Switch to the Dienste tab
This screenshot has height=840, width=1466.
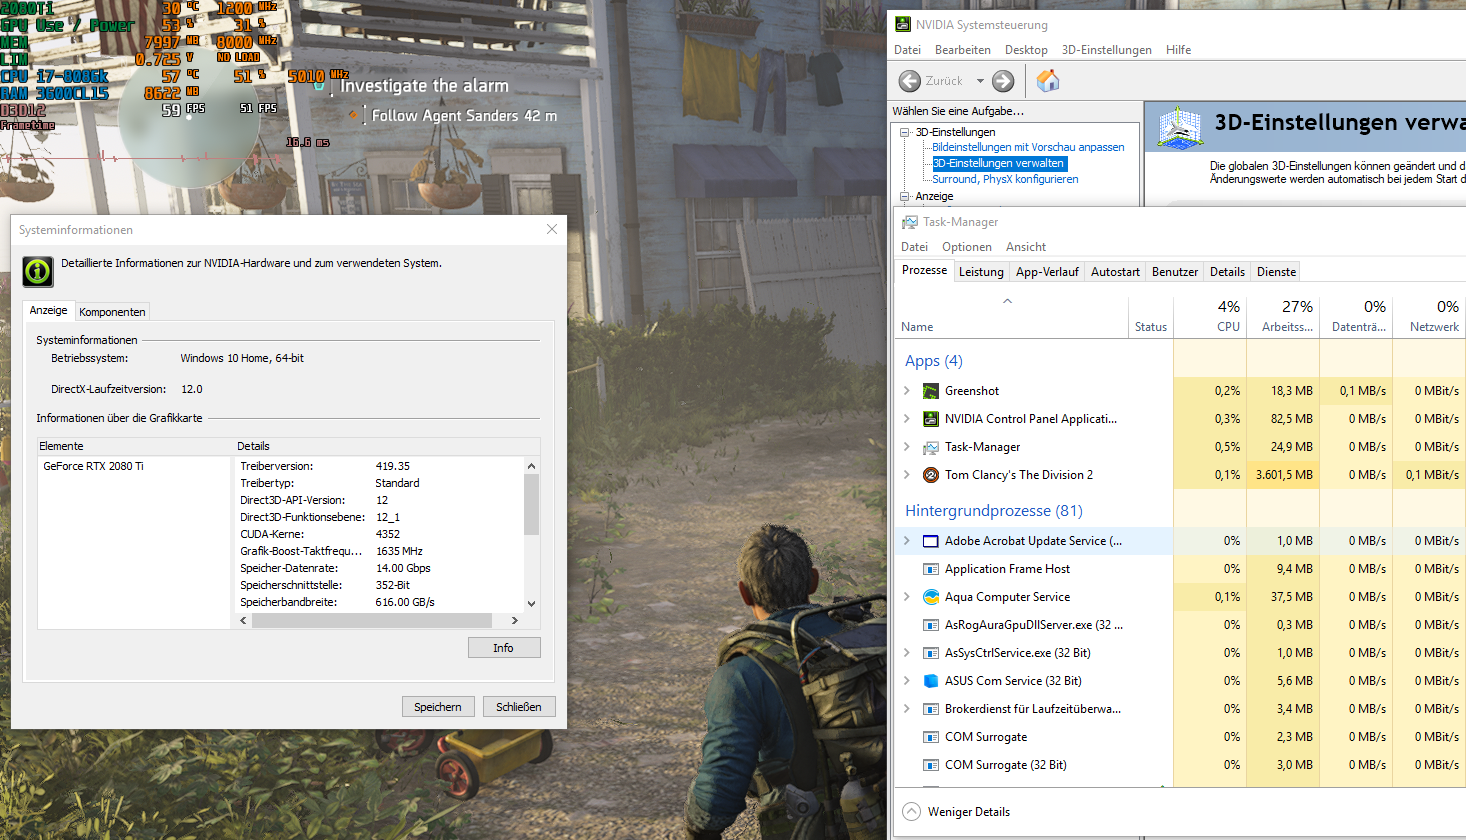(x=1276, y=272)
